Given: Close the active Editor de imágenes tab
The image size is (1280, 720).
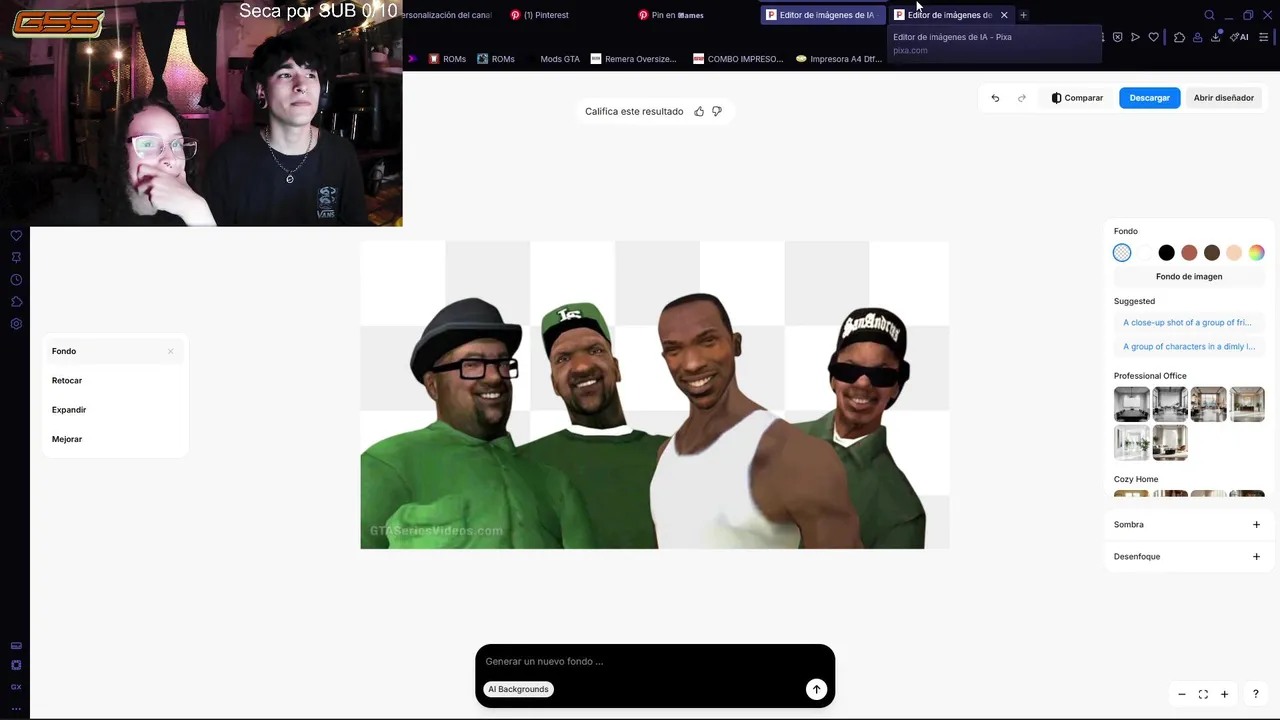Looking at the screenshot, I should click(x=1004, y=15).
